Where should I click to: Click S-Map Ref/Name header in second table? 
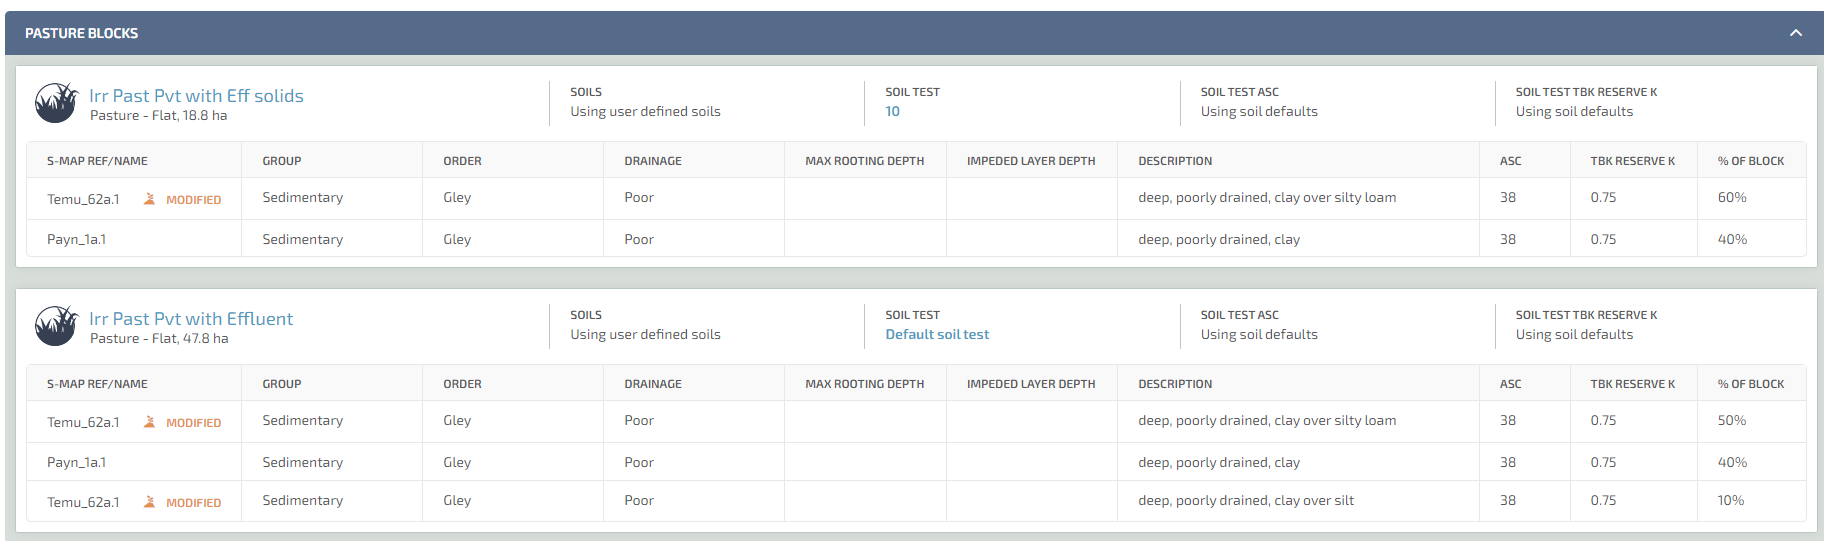97,384
